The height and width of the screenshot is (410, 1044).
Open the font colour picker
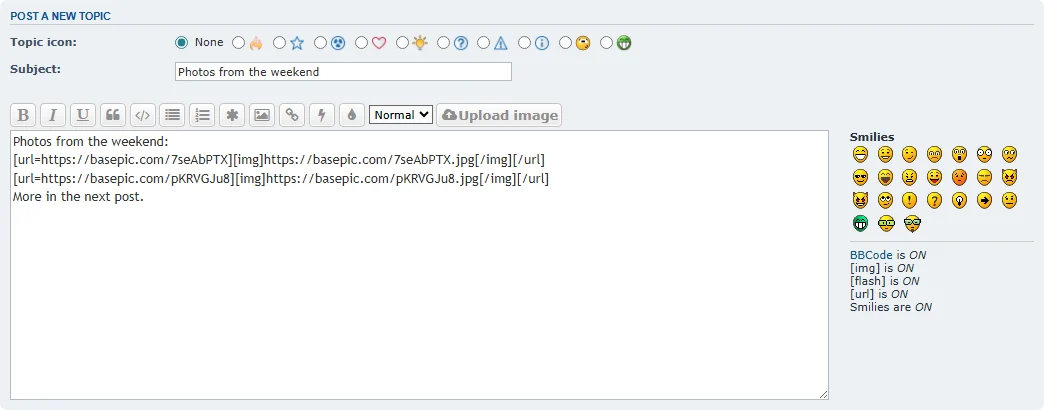click(352, 115)
